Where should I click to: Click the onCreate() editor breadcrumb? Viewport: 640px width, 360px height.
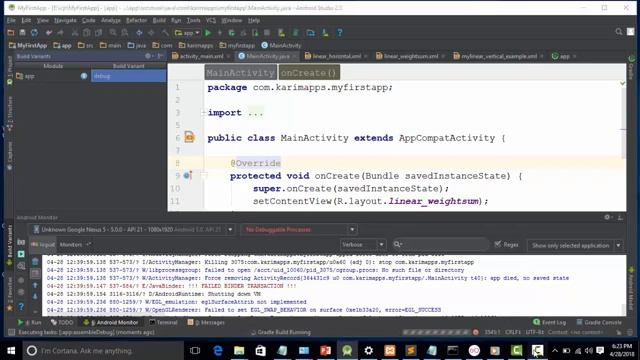tap(309, 73)
